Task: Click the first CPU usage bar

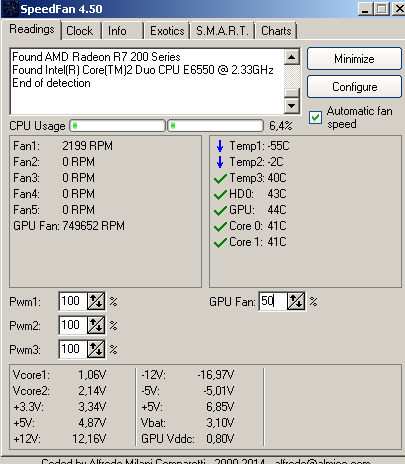Action: (117, 126)
